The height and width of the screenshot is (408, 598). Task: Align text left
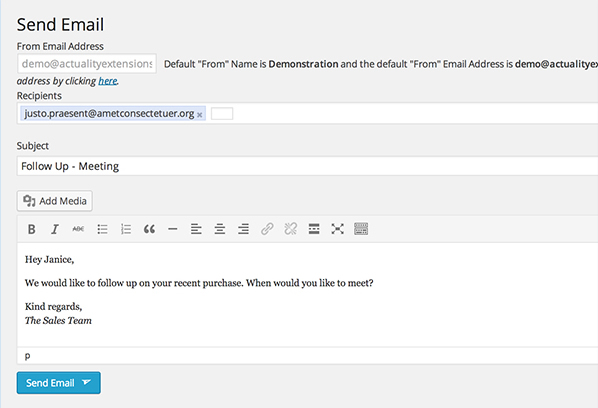[196, 229]
